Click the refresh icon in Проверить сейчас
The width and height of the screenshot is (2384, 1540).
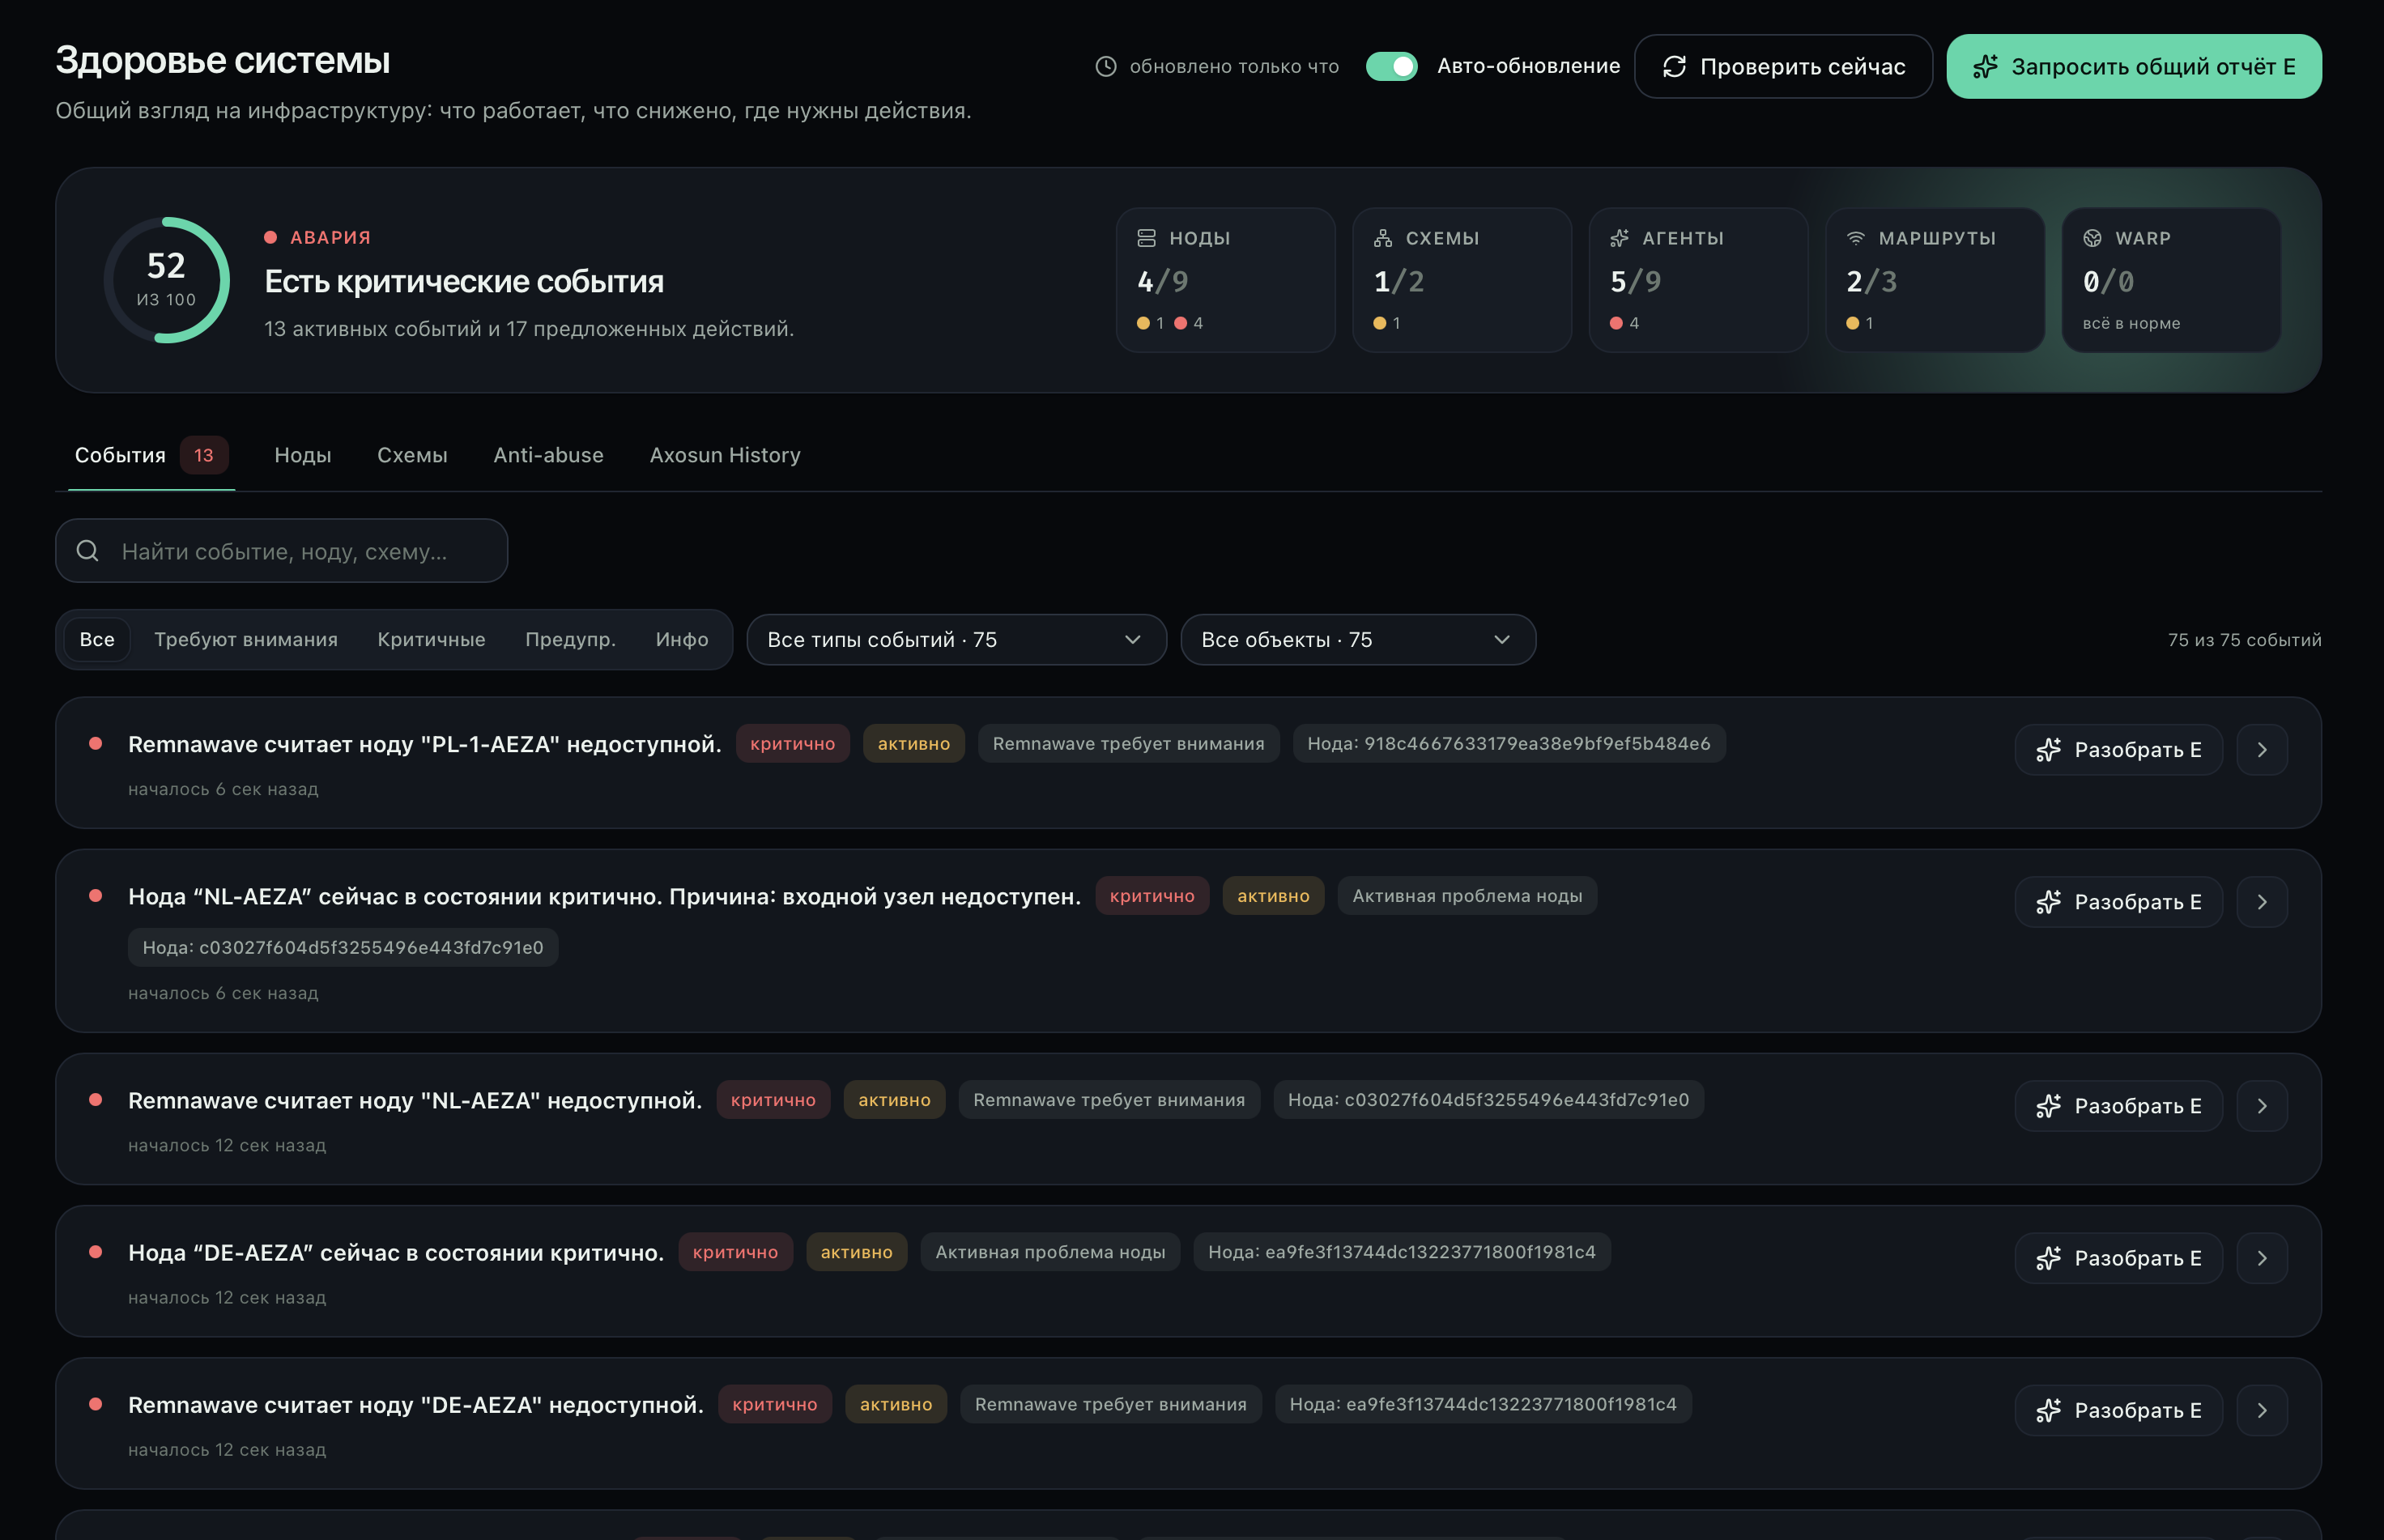coord(1674,66)
